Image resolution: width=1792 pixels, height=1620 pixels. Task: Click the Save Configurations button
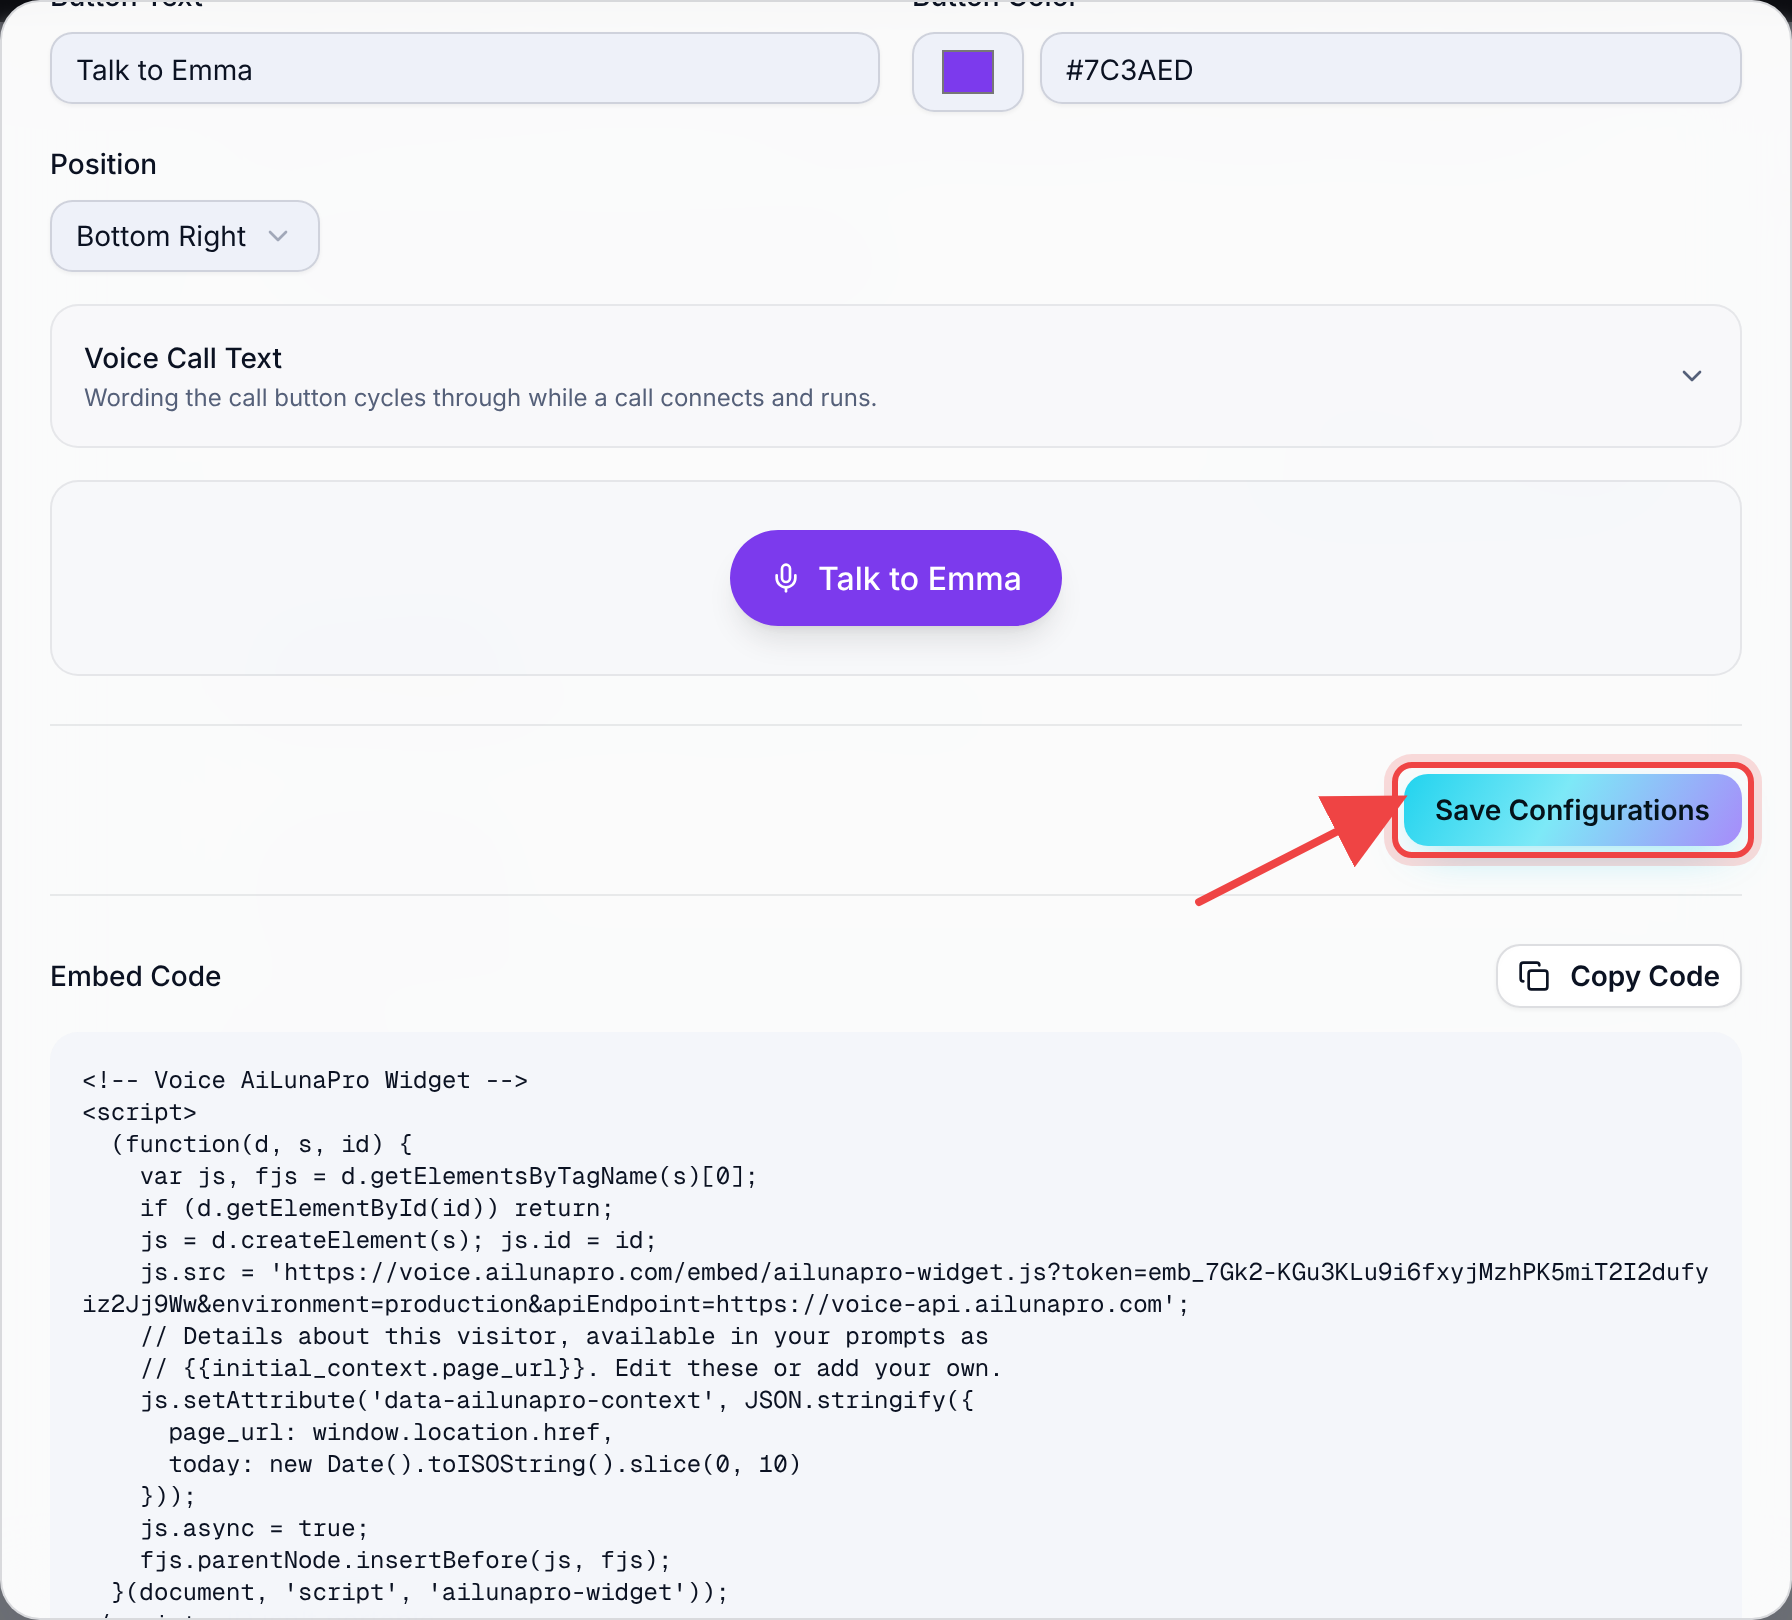[x=1572, y=810]
